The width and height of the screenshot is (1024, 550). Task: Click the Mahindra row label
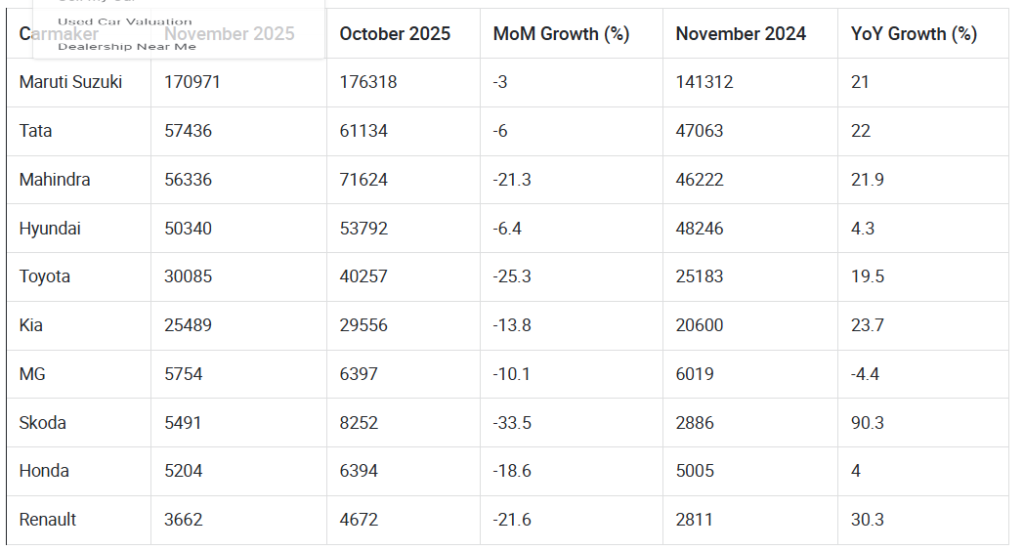(x=55, y=180)
